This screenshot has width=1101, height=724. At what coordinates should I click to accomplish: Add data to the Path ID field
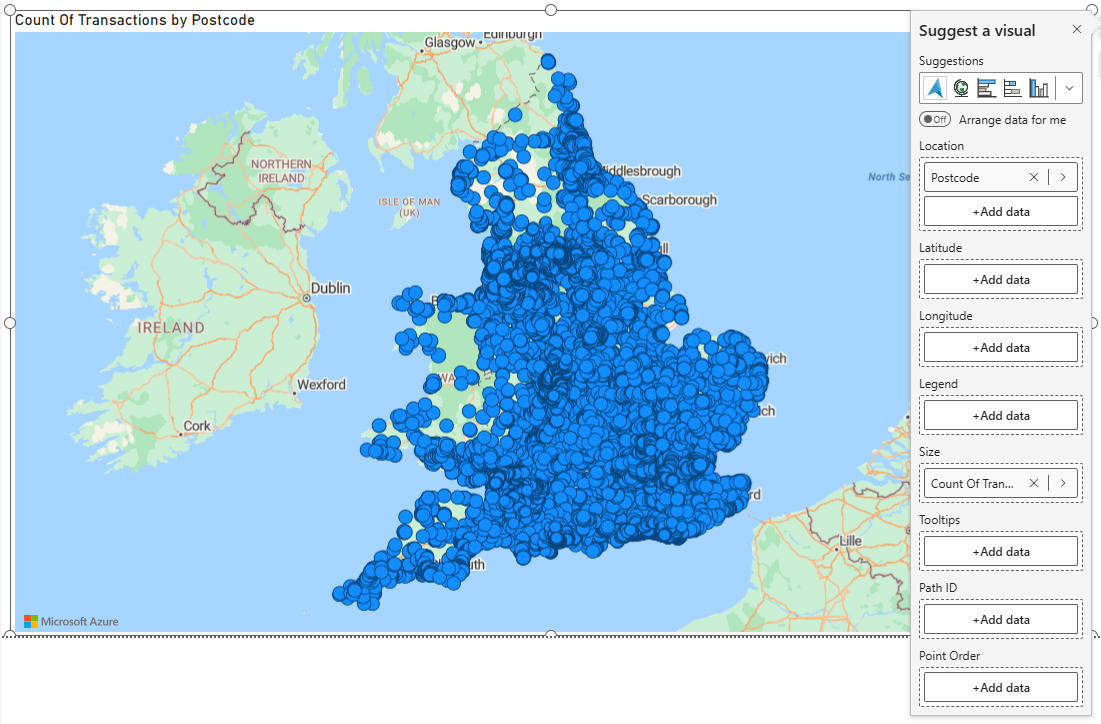pos(1000,619)
